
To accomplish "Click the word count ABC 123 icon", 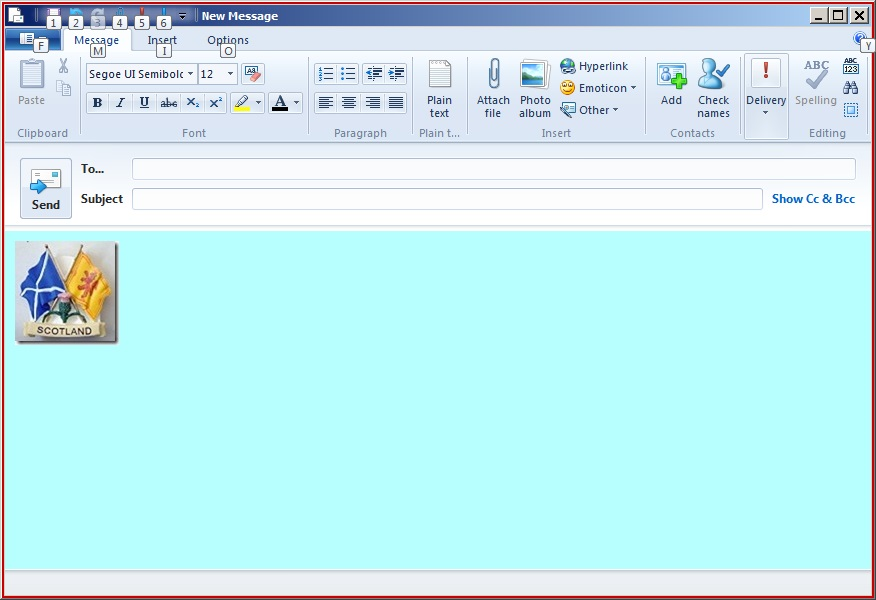I will click(x=850, y=66).
